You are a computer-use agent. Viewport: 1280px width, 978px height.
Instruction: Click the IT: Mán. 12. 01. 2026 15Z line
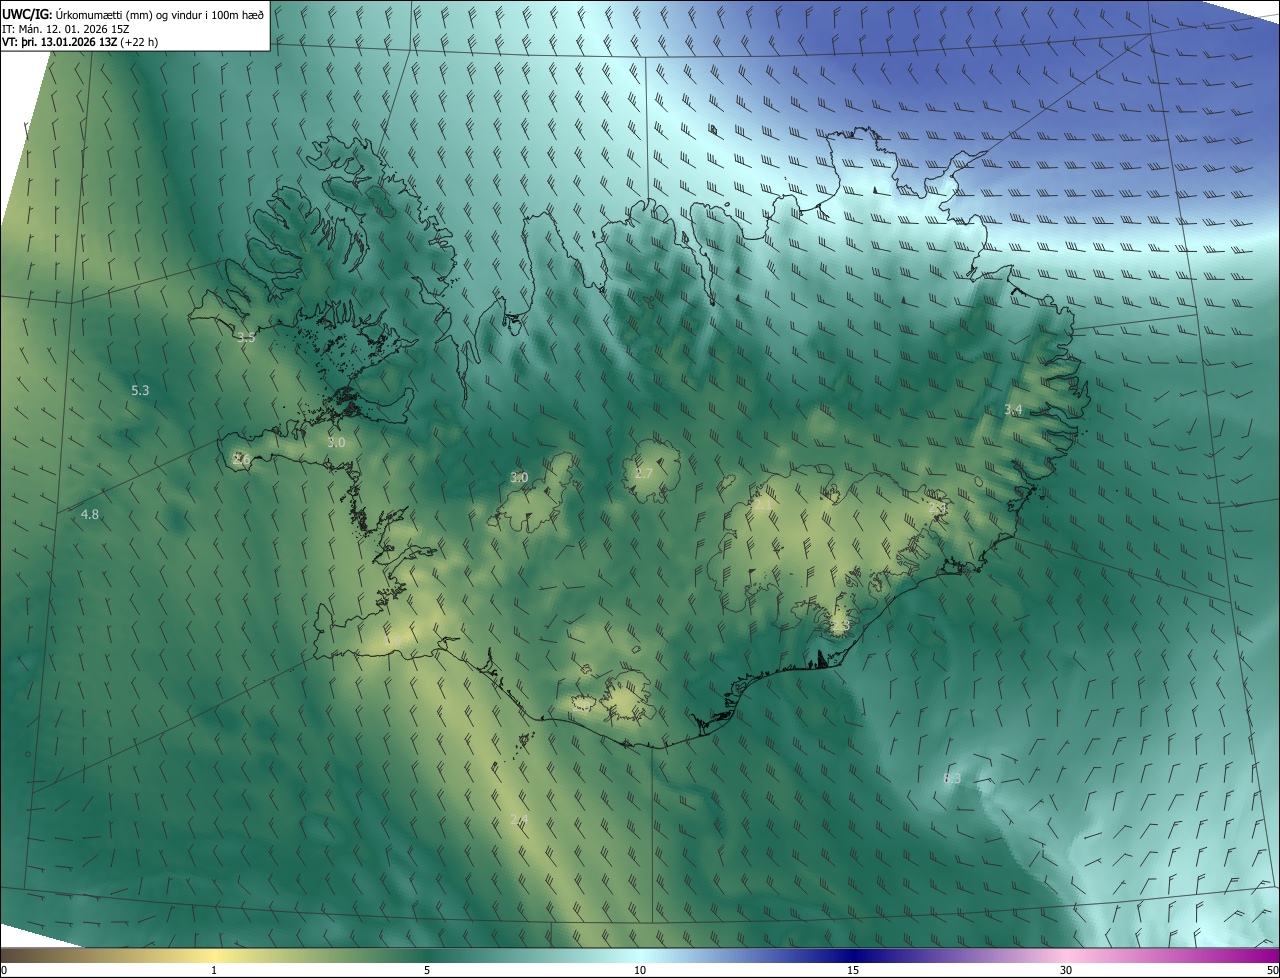click(68, 28)
